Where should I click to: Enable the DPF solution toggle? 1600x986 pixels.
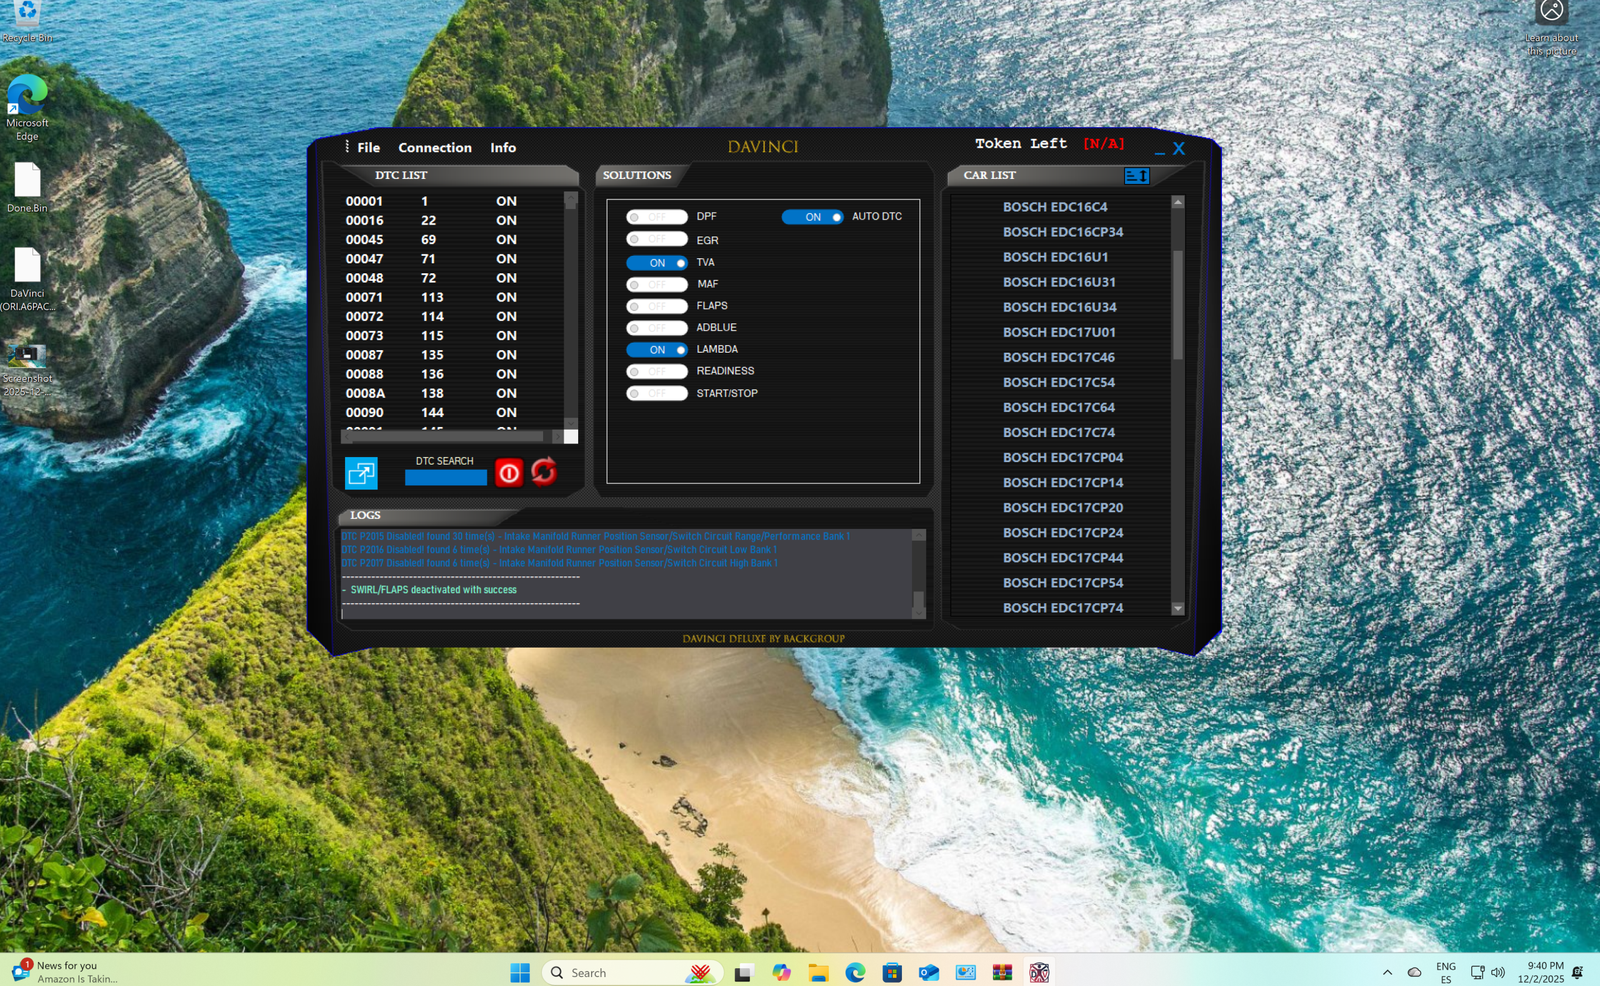(x=657, y=217)
